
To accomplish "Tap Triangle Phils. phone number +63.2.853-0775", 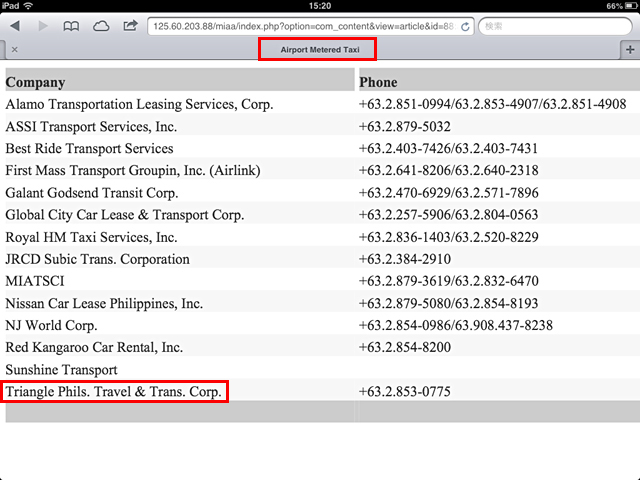I will [404, 392].
